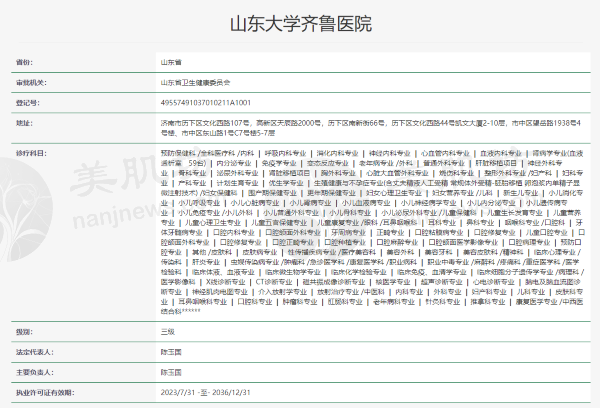
Task: Click the CT诊断专业 entry
Action: [274, 282]
